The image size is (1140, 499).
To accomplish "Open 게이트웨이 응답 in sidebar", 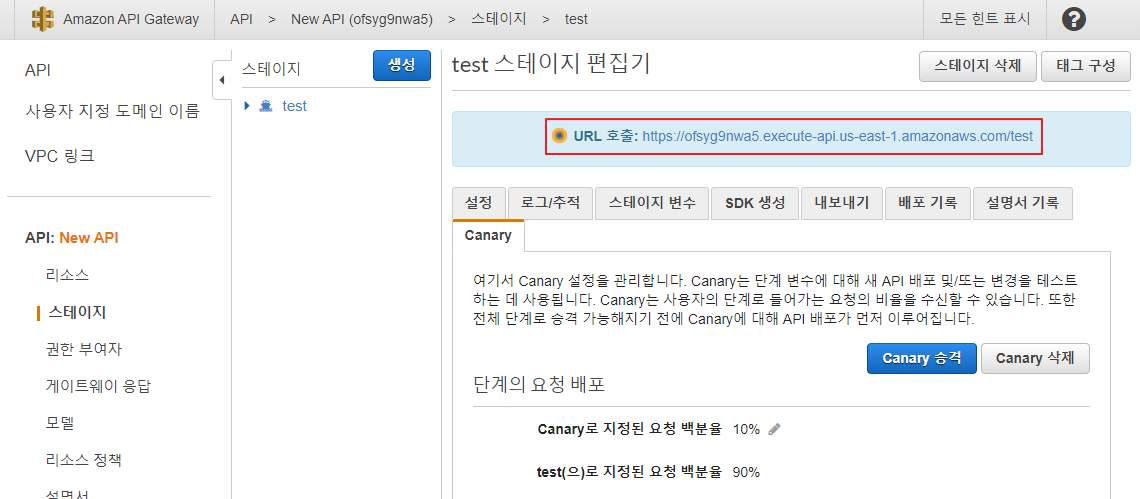I will pyautogui.click(x=97, y=386).
